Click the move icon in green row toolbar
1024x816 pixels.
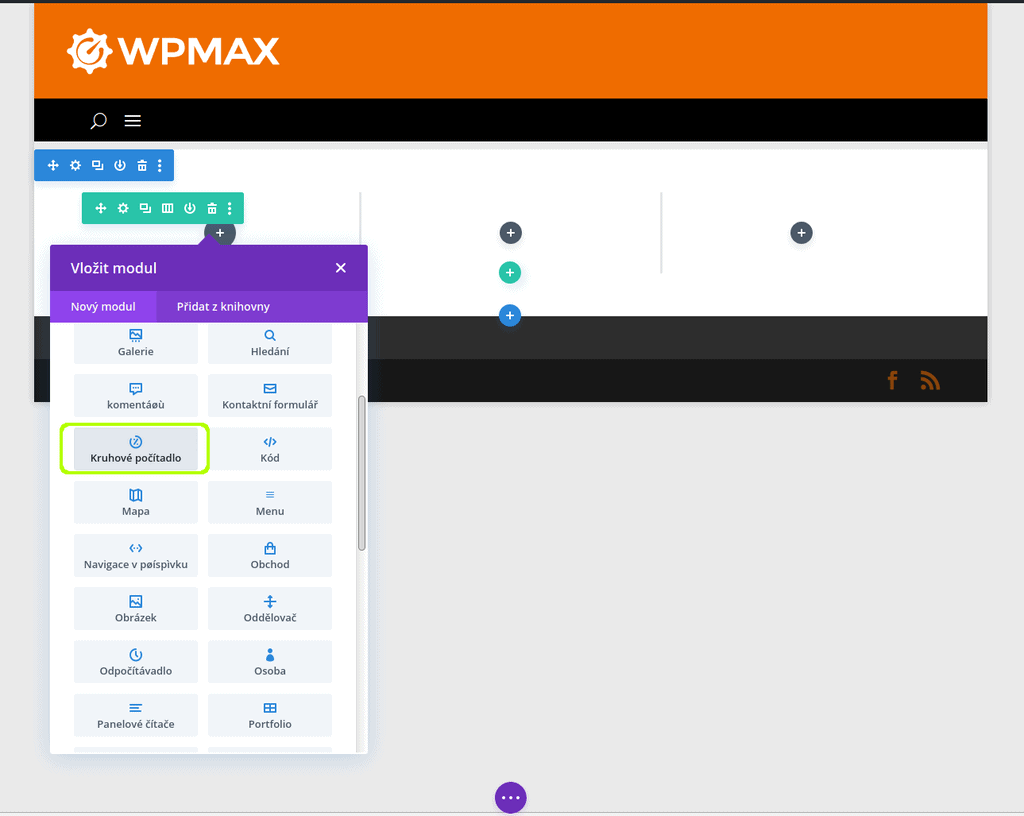point(101,208)
